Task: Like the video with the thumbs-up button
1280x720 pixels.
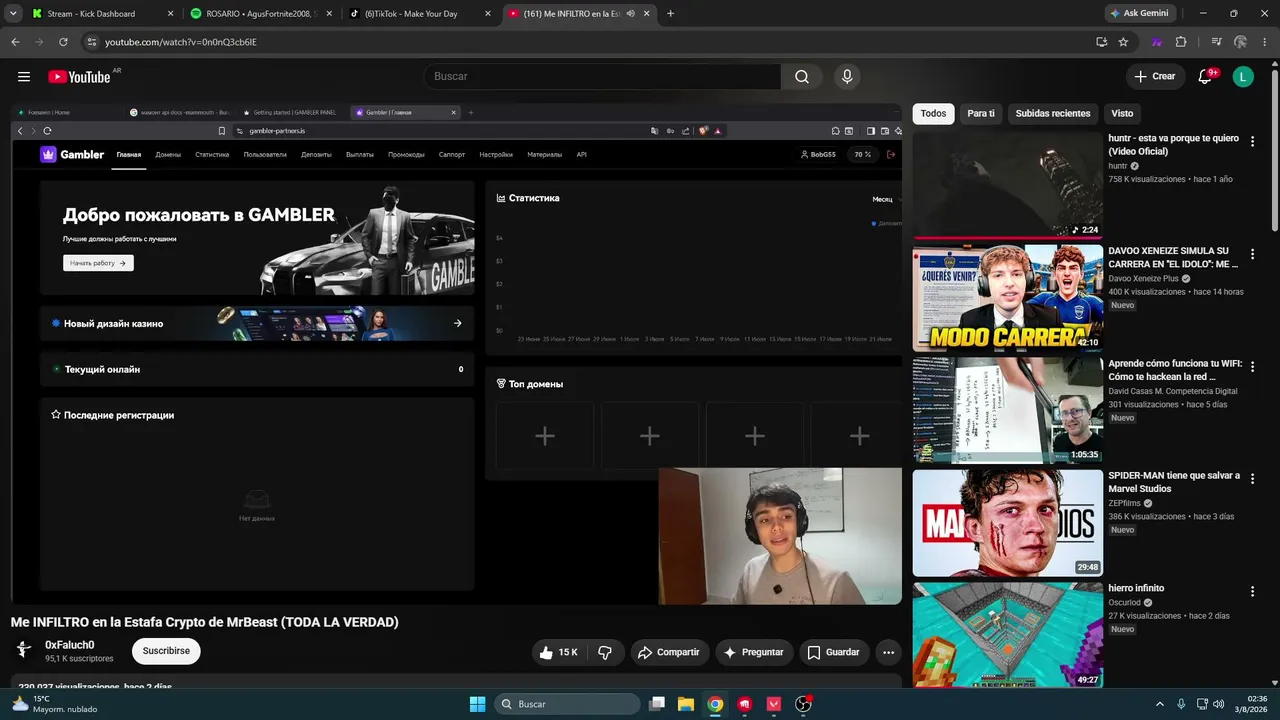Action: tap(558, 652)
